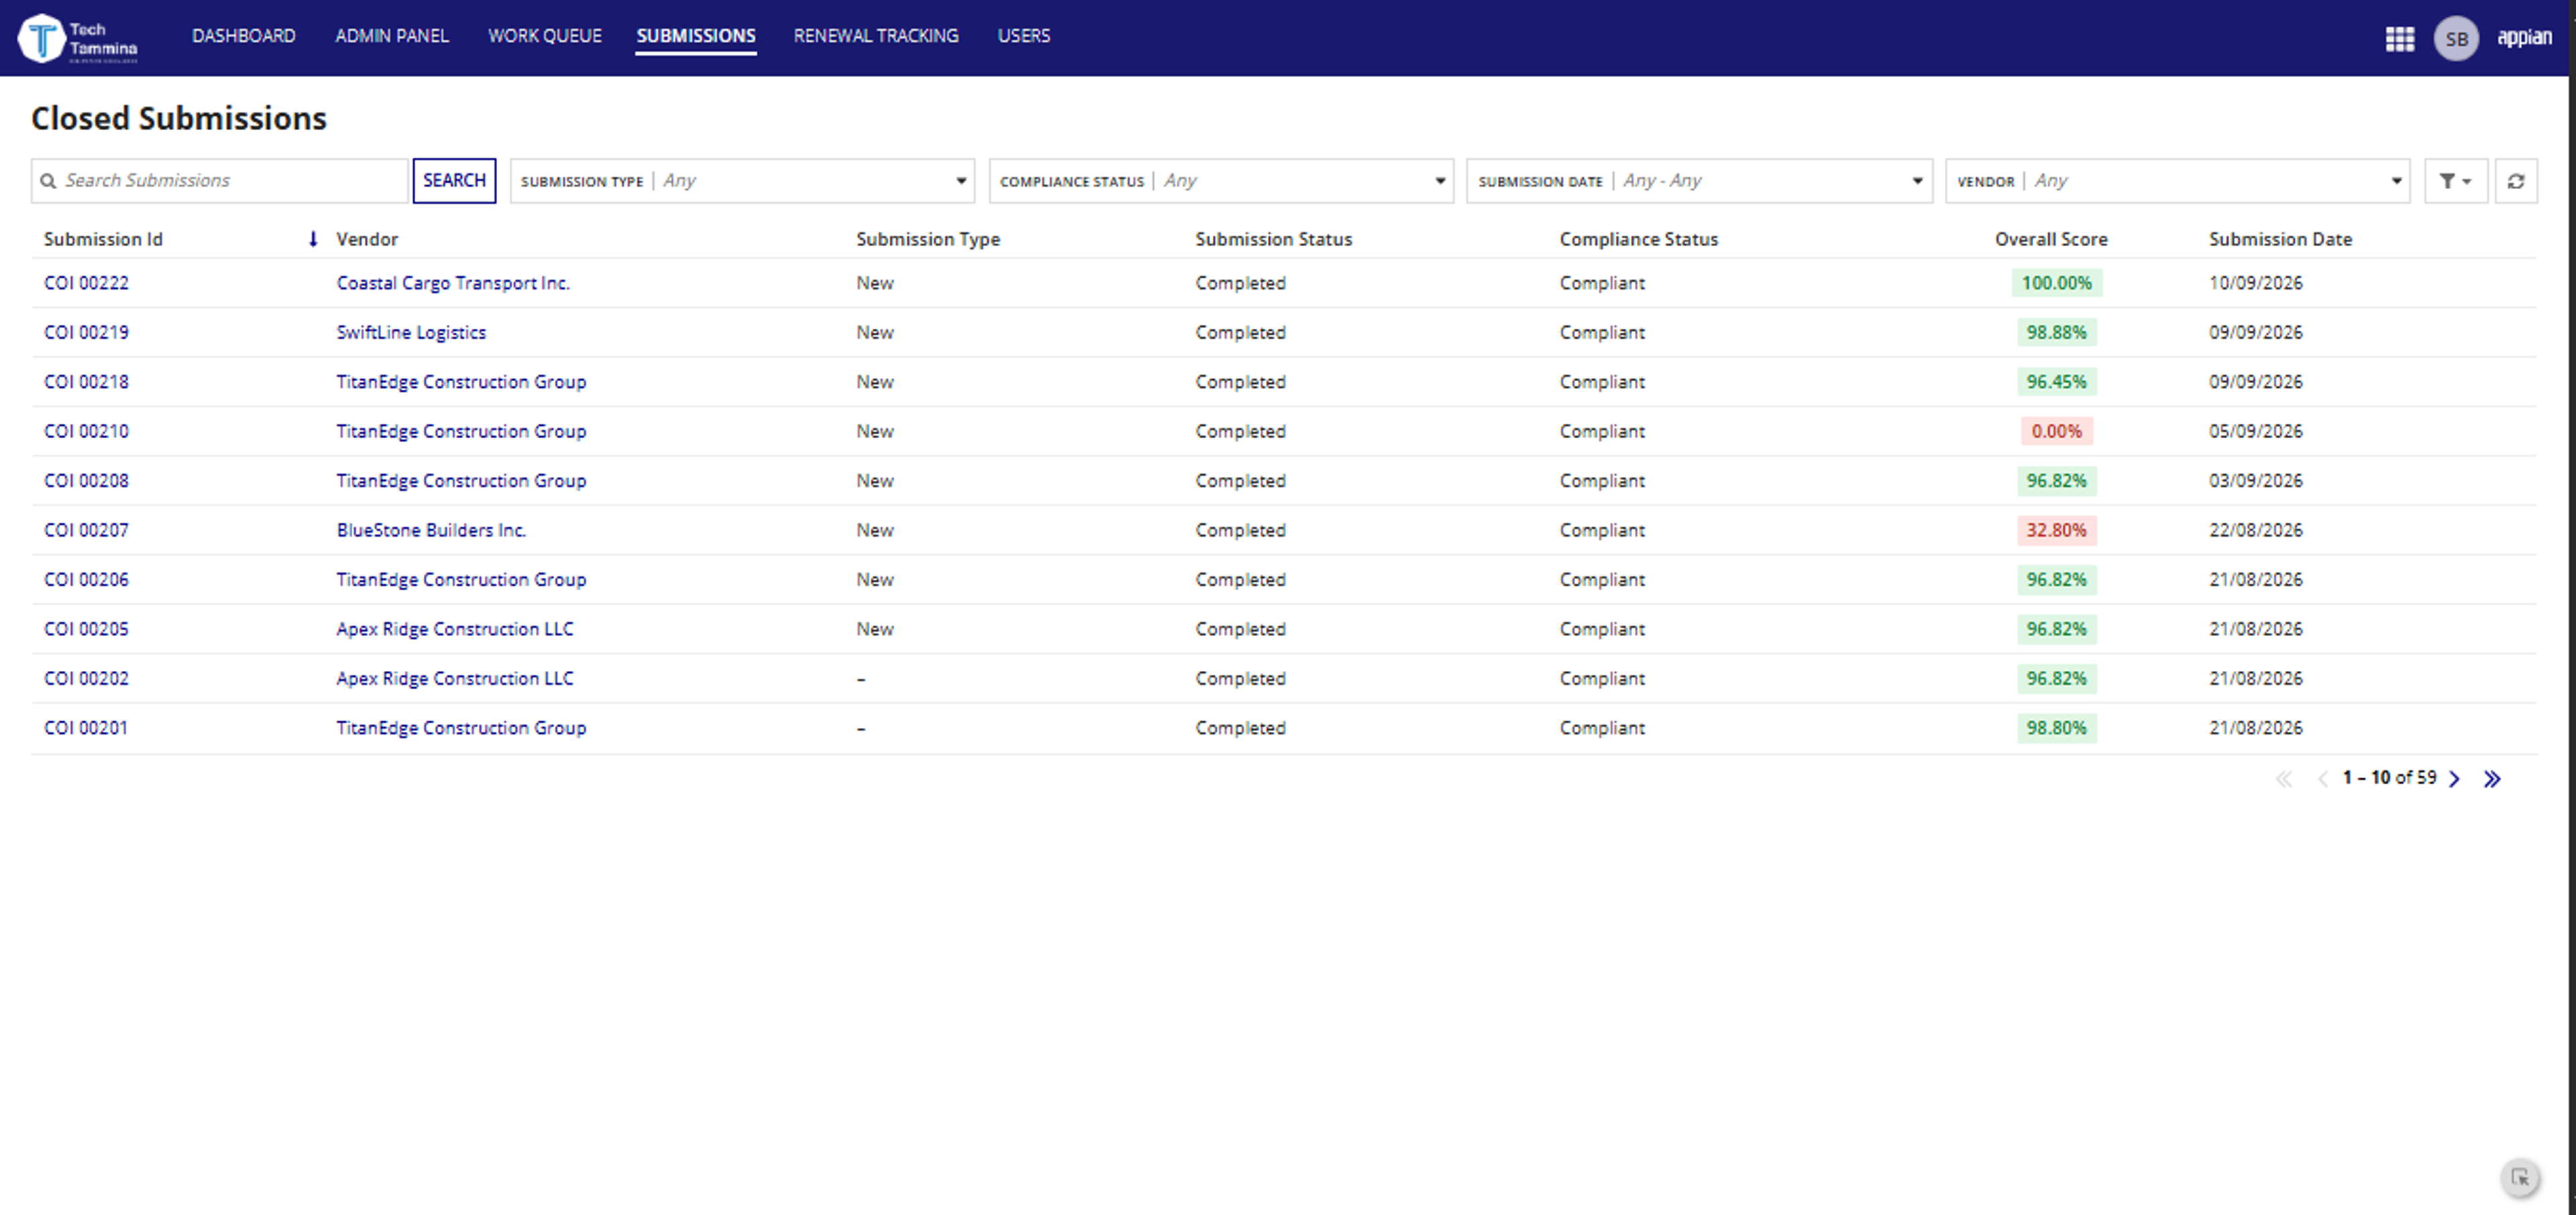Open the Admin Panel tab
Image resolution: width=2576 pixels, height=1215 pixels.
[x=391, y=36]
